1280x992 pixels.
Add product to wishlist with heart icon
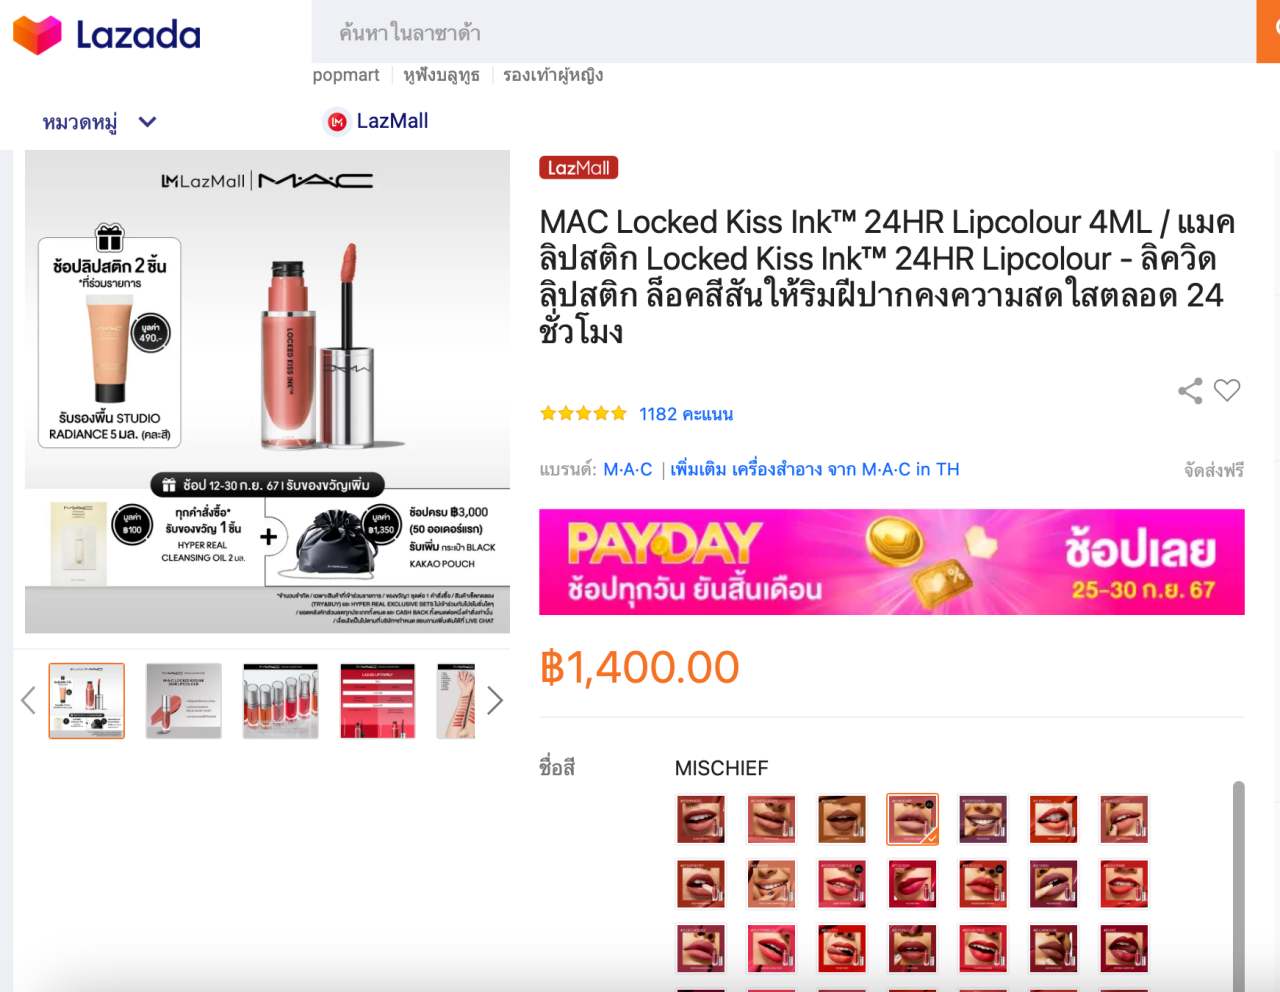coord(1227,390)
